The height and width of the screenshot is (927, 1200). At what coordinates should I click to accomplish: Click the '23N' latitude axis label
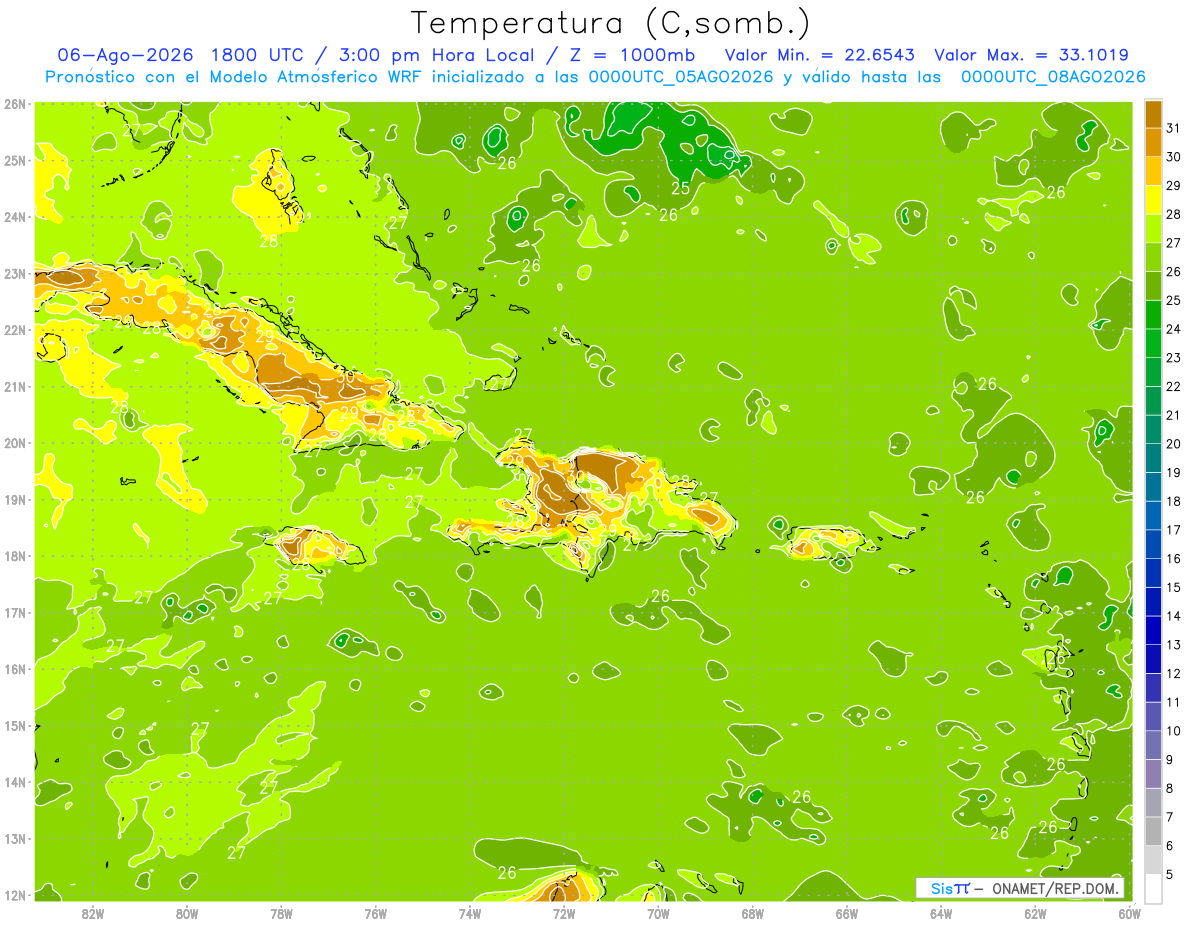pyautogui.click(x=15, y=273)
